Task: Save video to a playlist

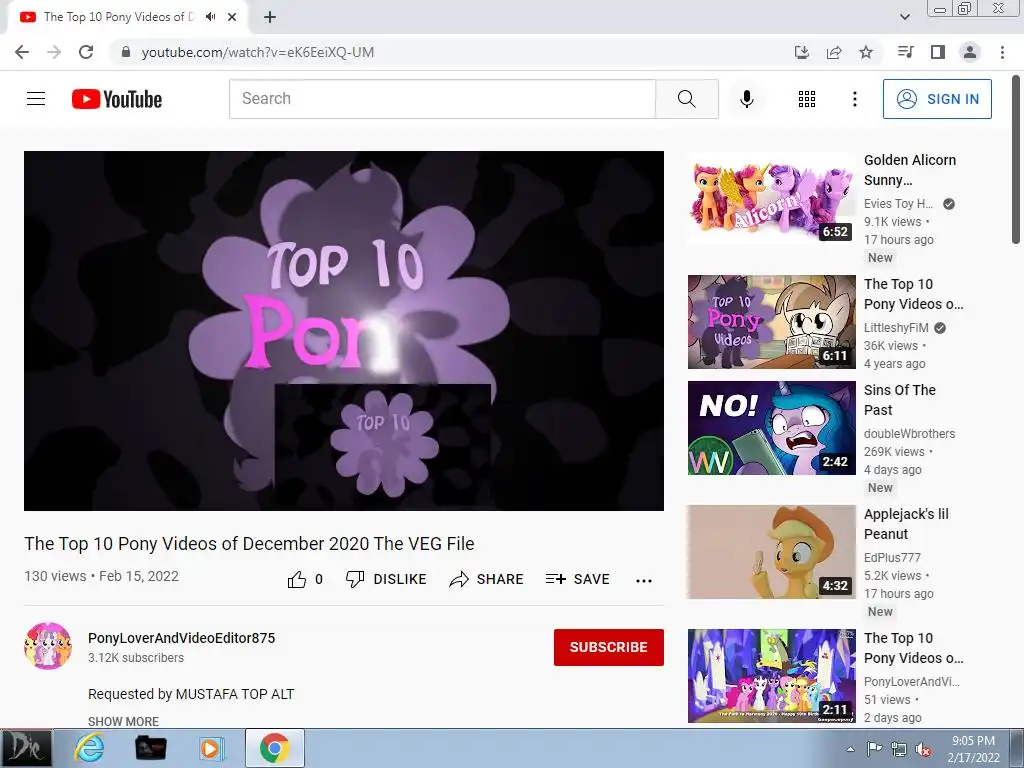Action: pos(577,579)
